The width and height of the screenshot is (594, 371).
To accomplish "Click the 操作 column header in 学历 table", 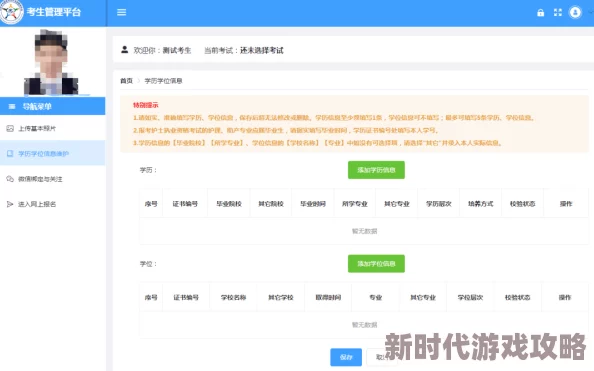I will click(566, 204).
